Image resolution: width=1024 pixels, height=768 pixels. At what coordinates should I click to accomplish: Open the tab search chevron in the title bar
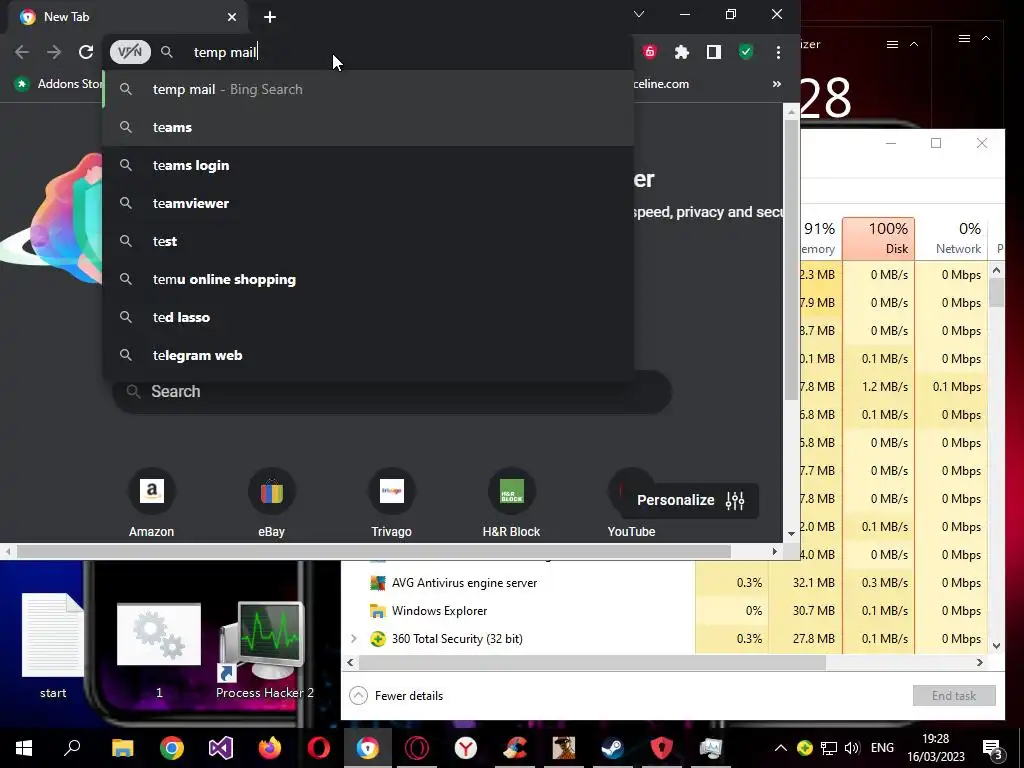click(639, 14)
